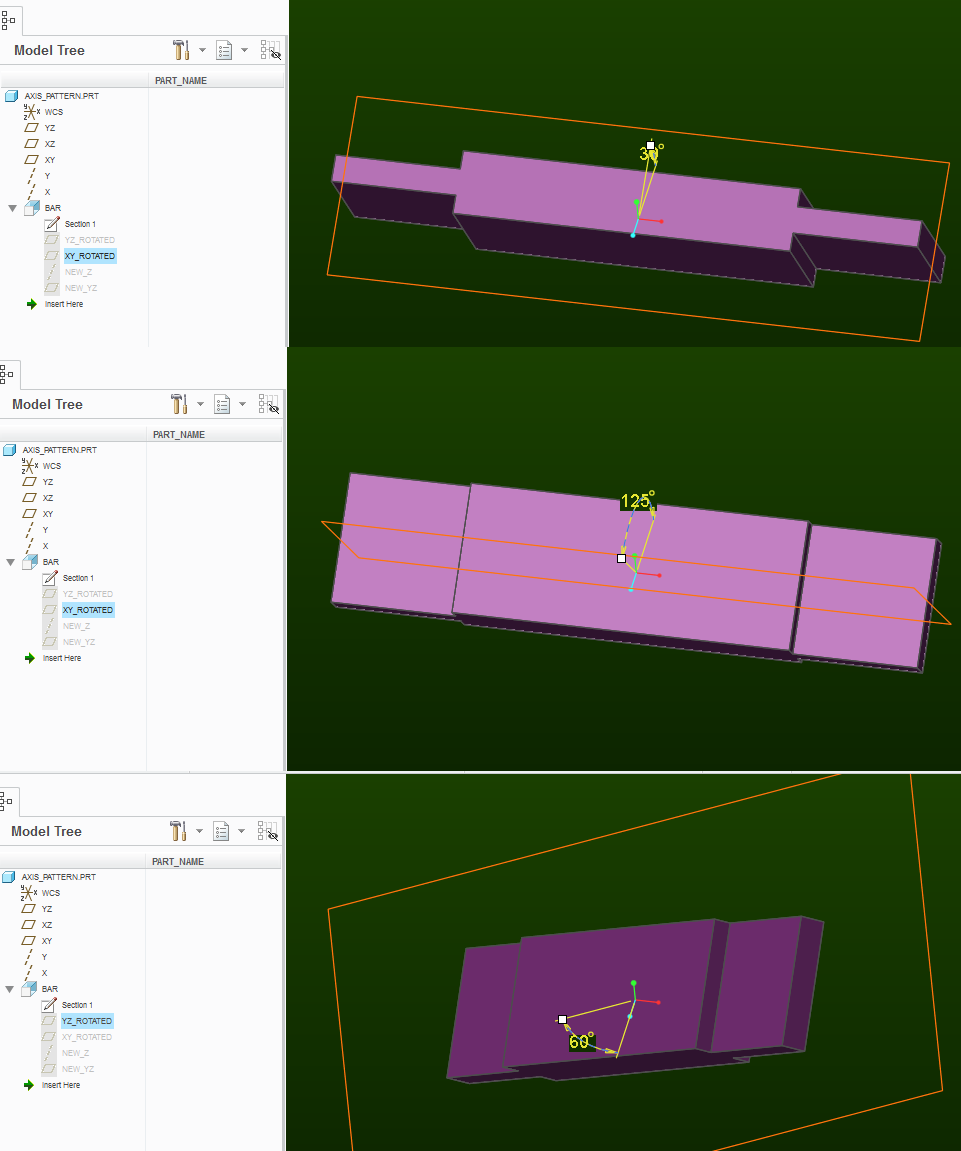
Task: Open tree settings hammer icon beside the 30° view
Action: click(x=181, y=50)
